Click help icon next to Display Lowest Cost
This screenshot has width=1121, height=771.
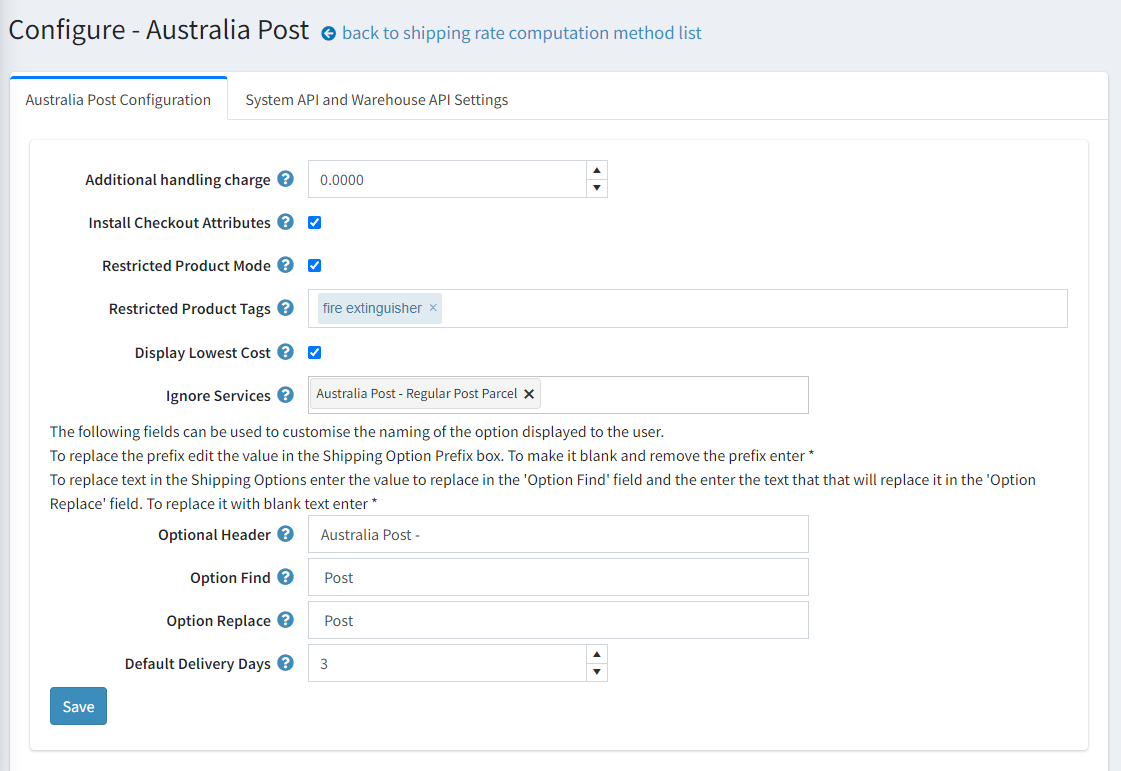pos(285,352)
